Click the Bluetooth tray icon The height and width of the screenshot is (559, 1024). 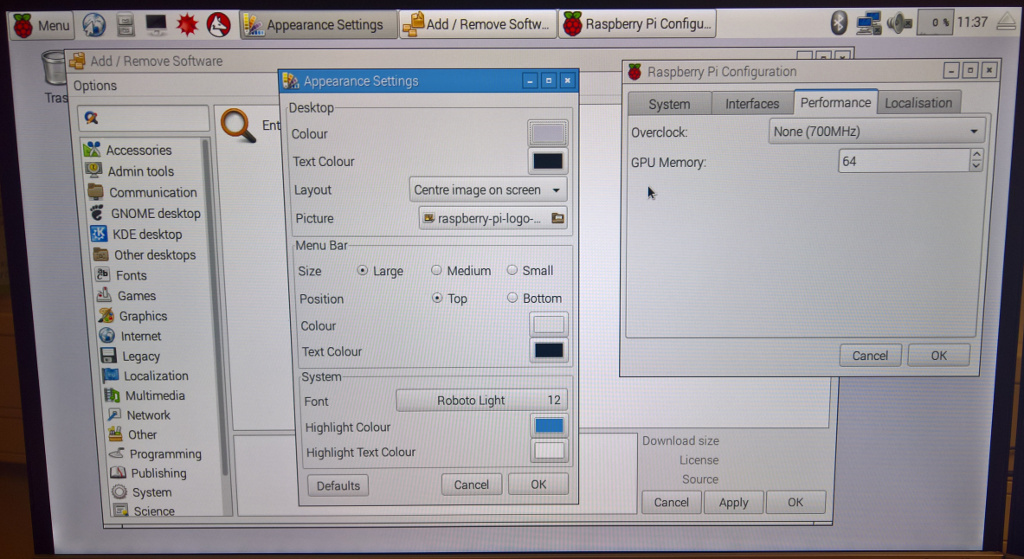point(839,23)
